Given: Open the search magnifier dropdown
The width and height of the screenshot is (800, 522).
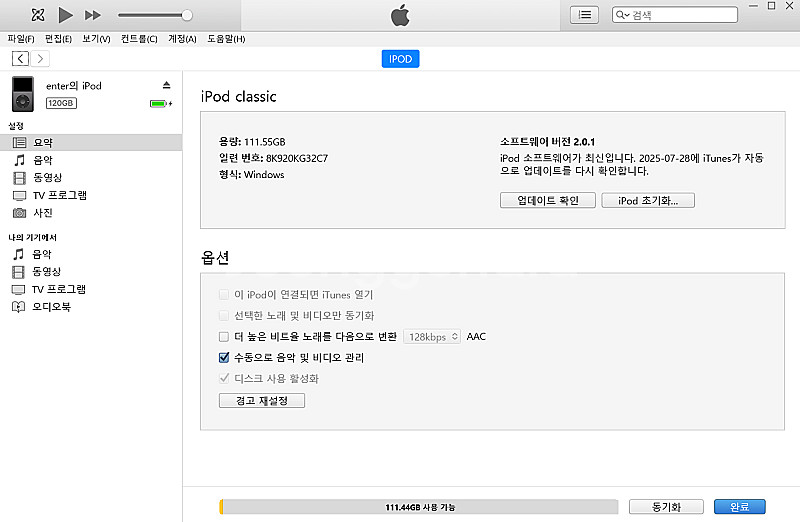Looking at the screenshot, I should point(622,15).
